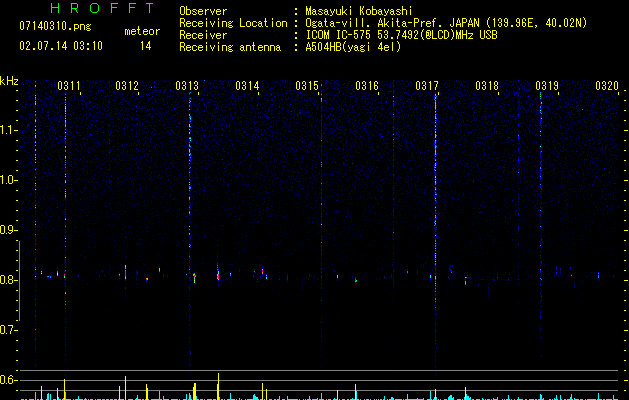This screenshot has height=400, width=629.
Task: Click the 0.8 frequency axis label
Action: [x=7, y=280]
